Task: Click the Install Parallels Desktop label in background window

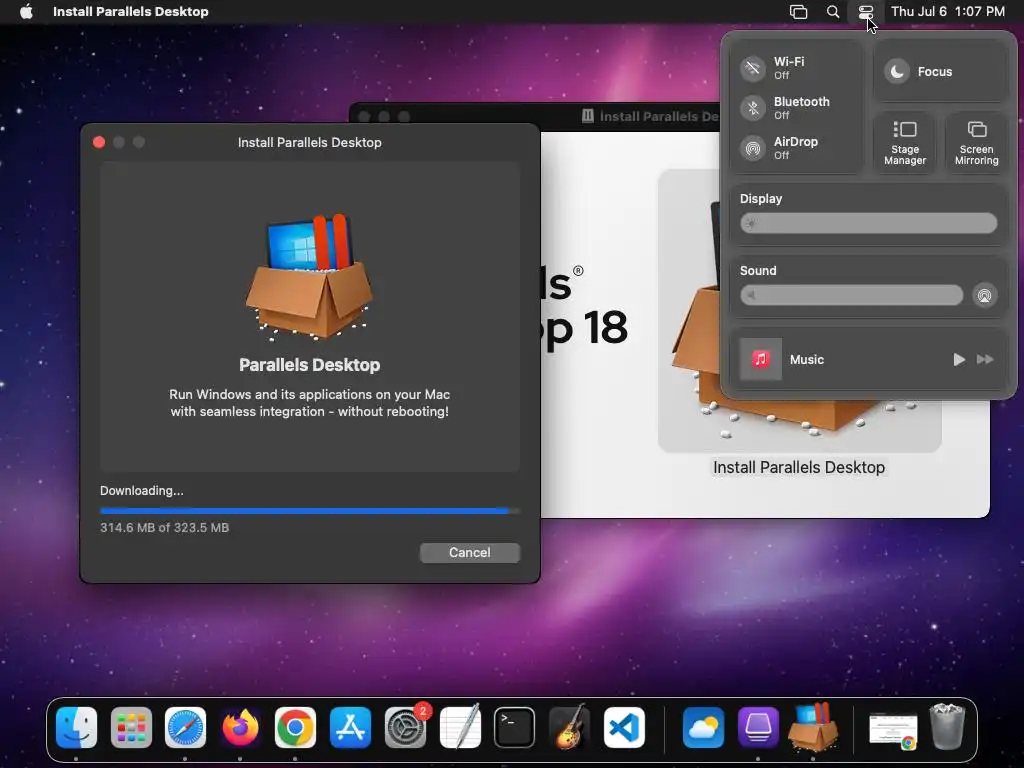Action: 799,468
